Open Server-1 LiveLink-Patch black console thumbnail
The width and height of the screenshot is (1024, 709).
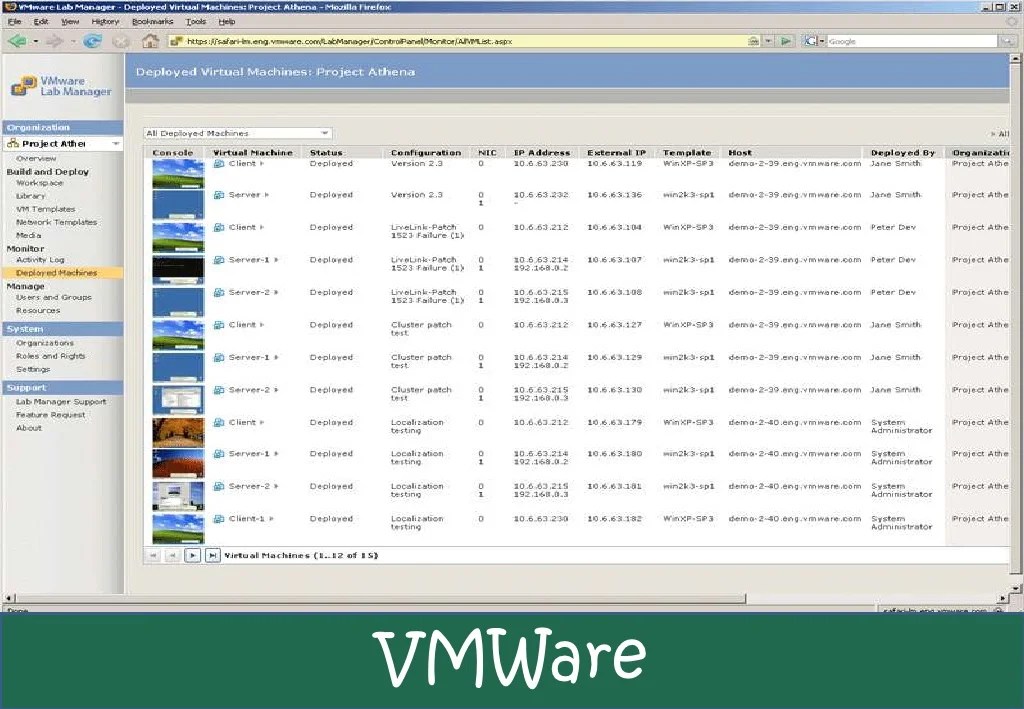[x=178, y=270]
